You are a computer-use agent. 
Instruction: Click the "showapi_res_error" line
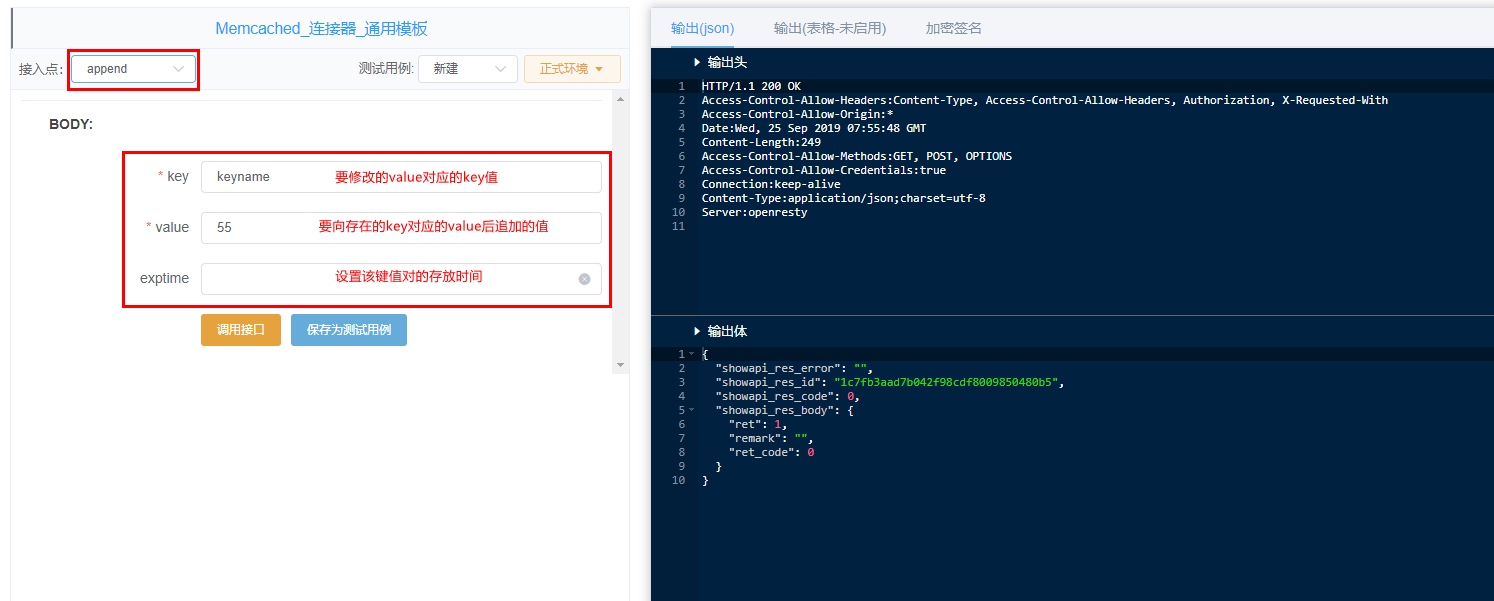(794, 368)
